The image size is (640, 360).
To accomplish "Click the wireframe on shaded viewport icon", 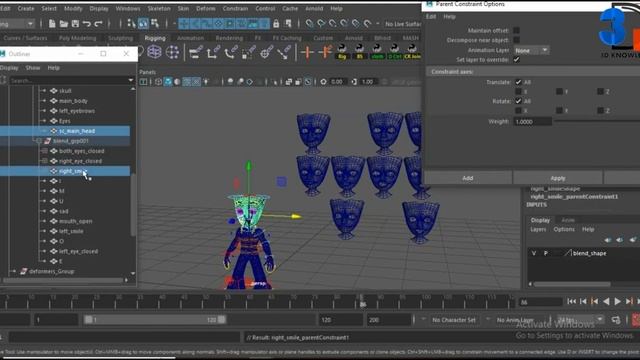I will [187, 82].
